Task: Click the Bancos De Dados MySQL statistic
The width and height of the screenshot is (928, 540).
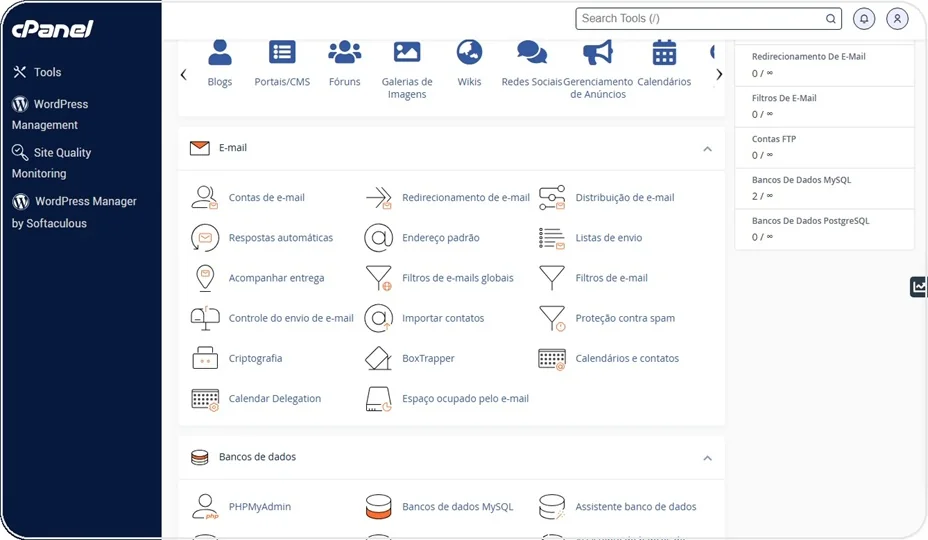Action: click(x=824, y=188)
